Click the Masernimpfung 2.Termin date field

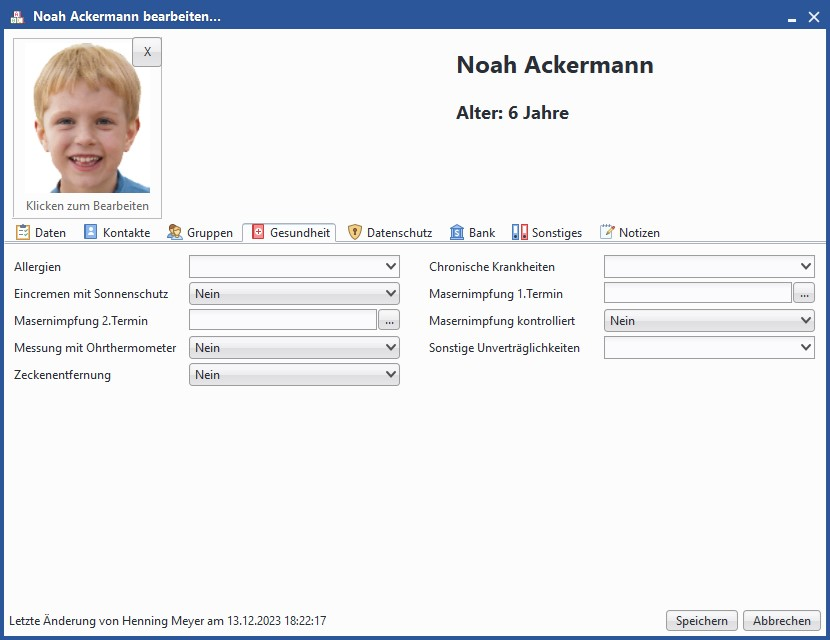click(283, 320)
